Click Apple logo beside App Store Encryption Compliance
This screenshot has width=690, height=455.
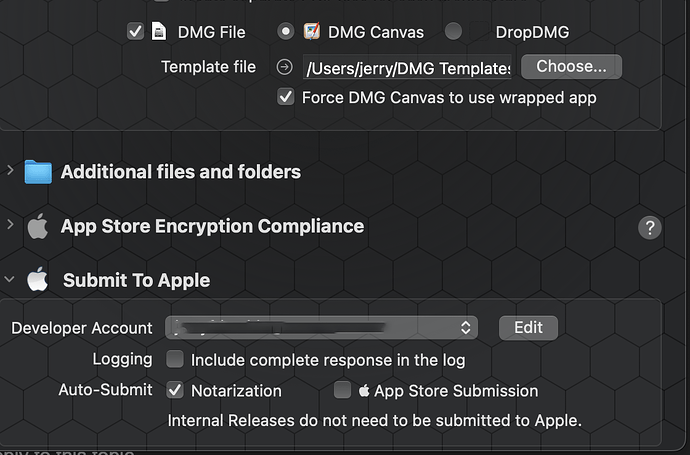(38, 226)
